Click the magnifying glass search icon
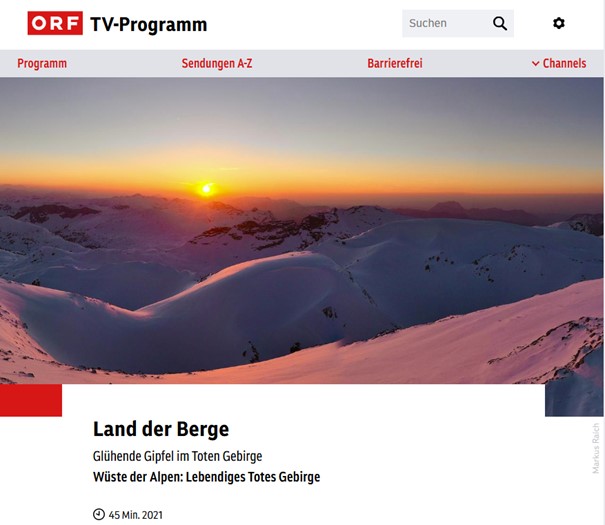 500,23
